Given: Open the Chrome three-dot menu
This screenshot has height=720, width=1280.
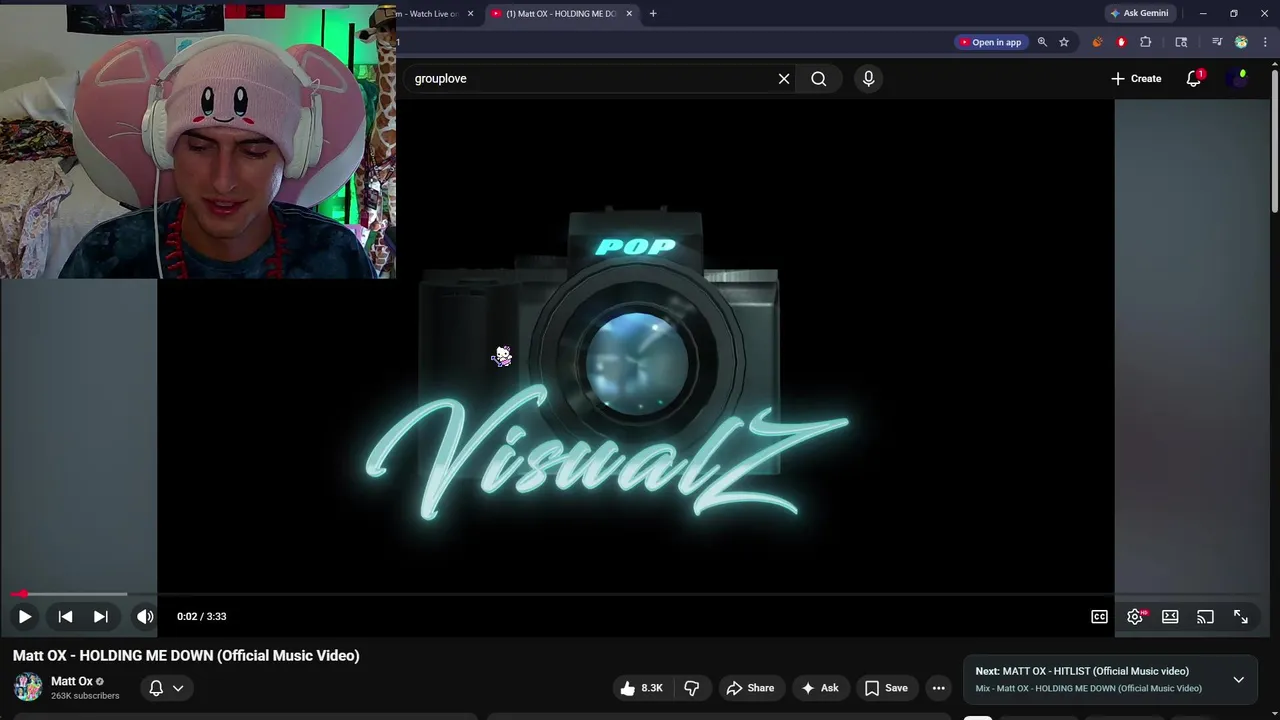Looking at the screenshot, I should 1265,42.
